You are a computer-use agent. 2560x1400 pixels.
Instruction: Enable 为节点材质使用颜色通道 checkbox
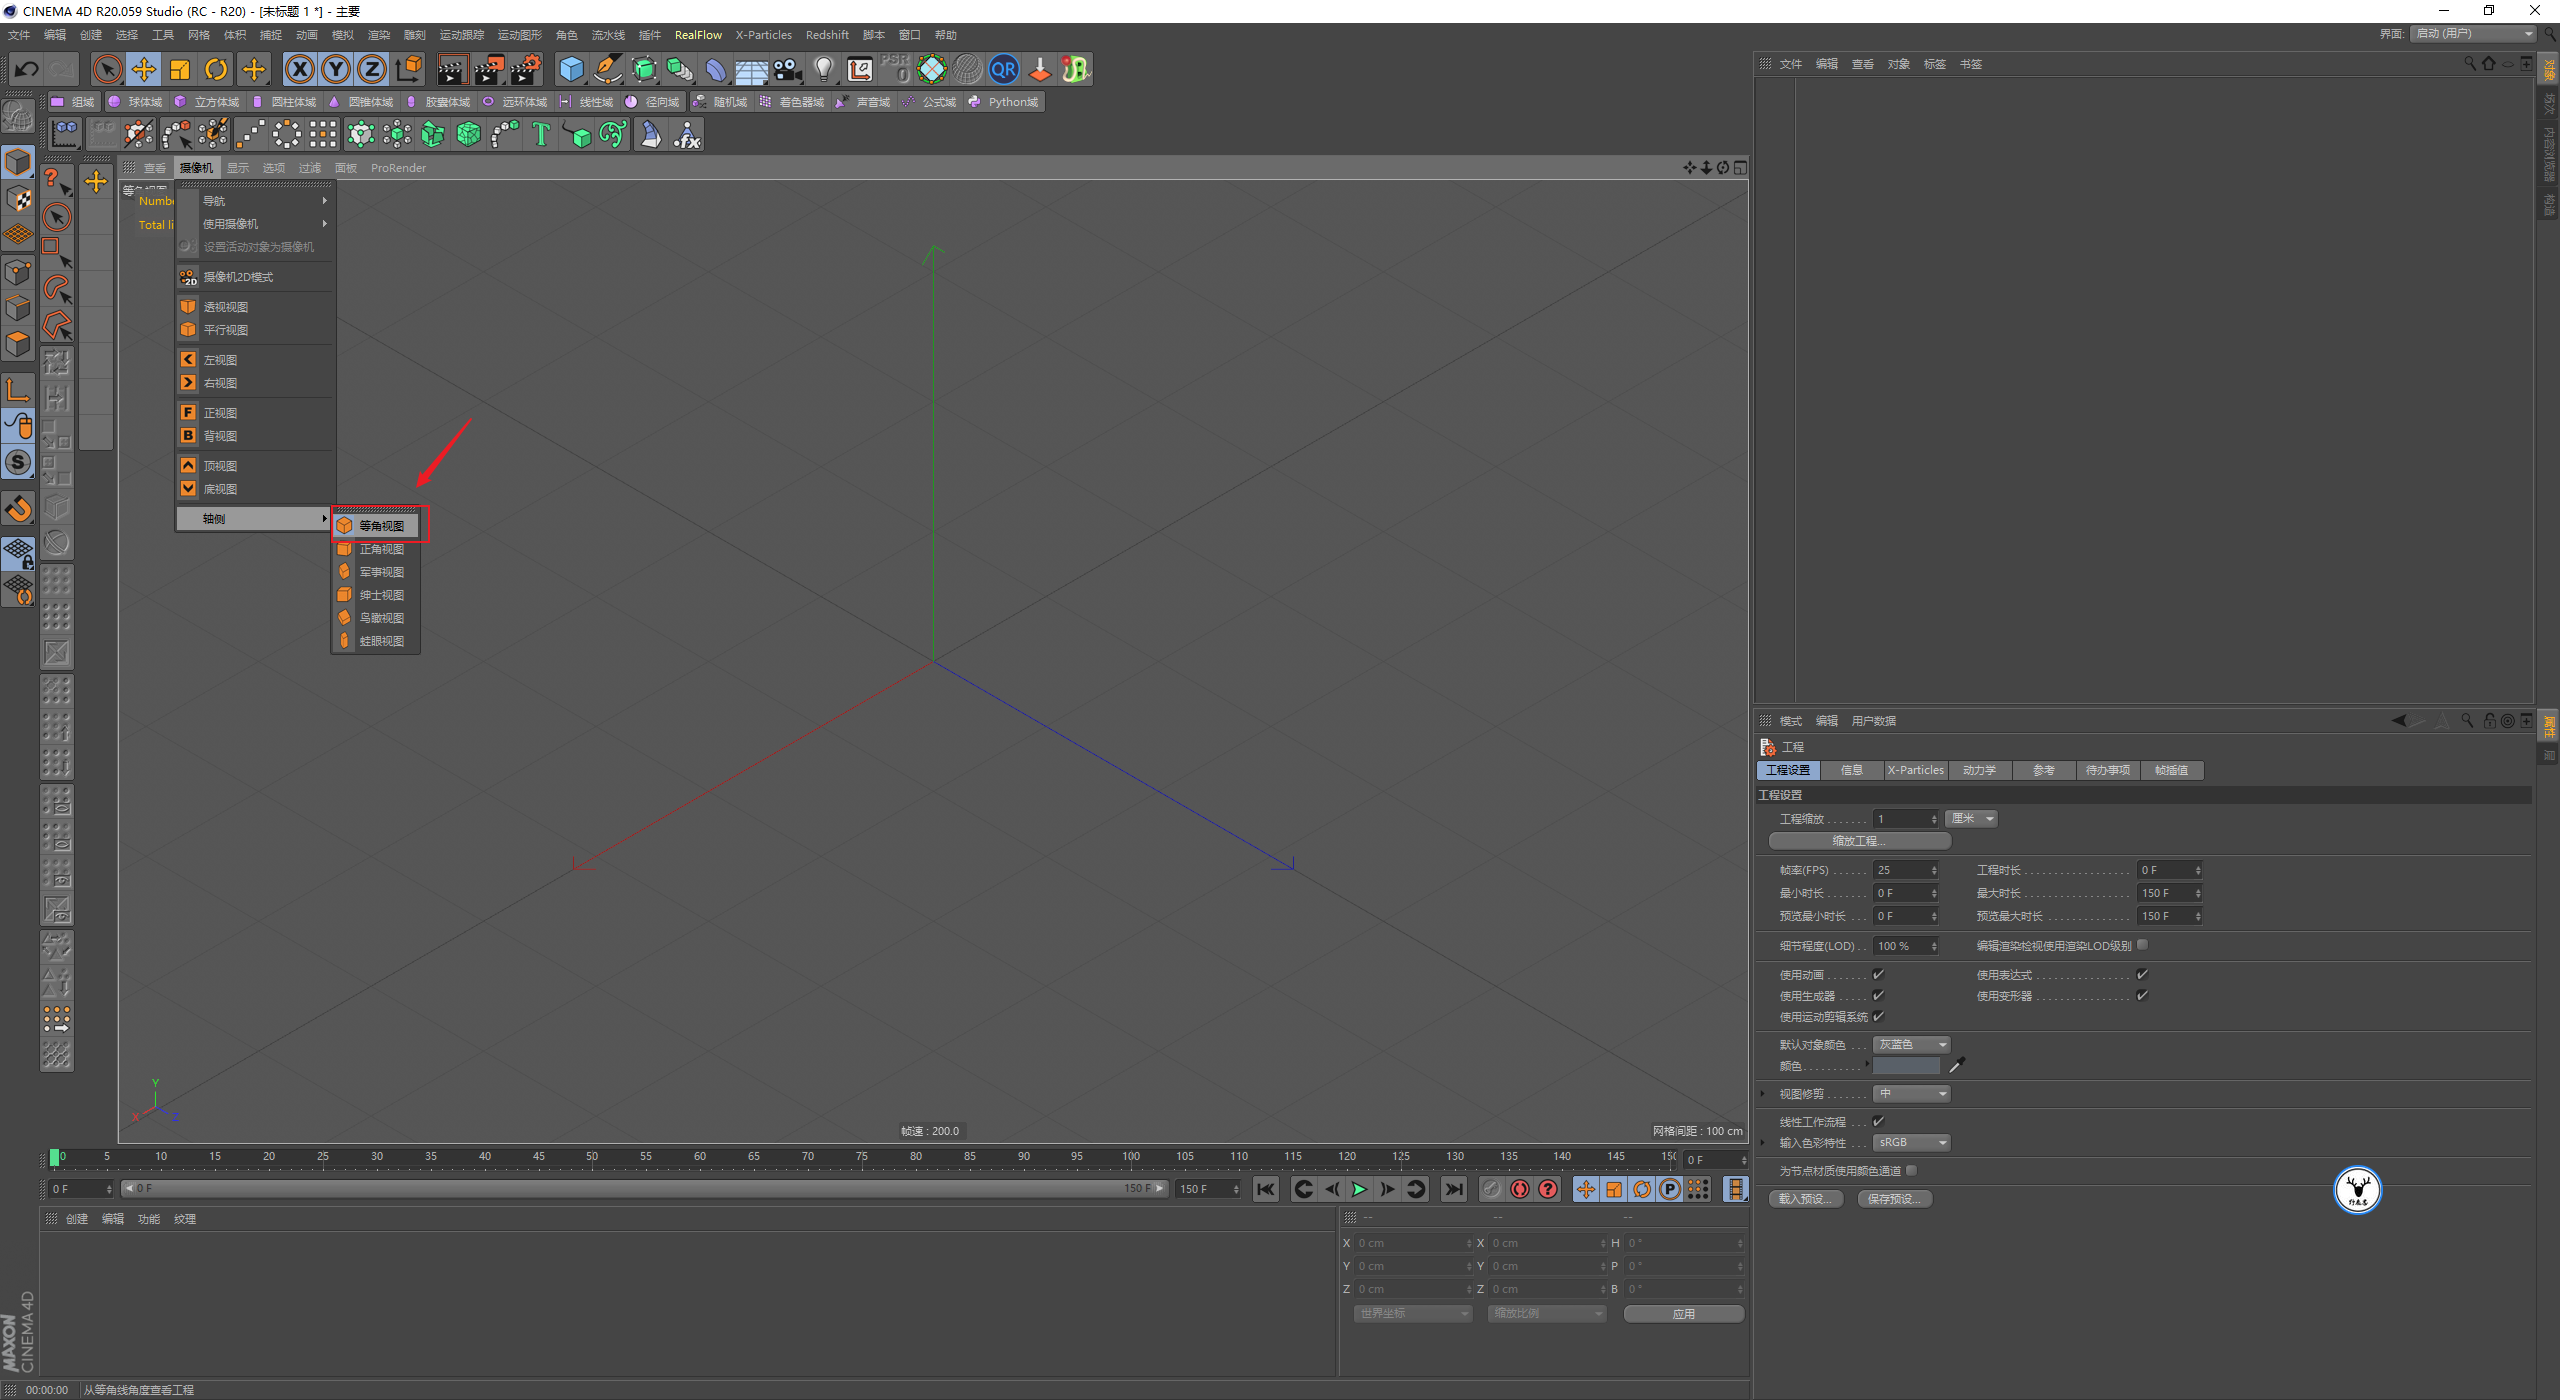(1911, 1170)
